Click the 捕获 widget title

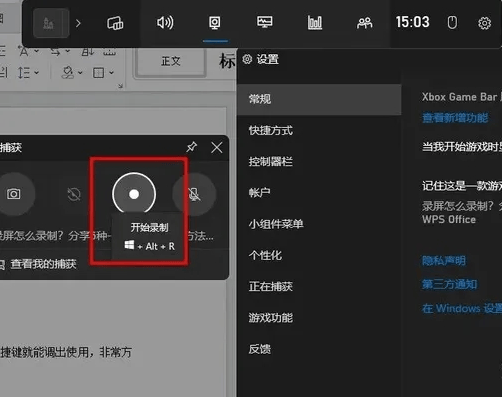coord(11,147)
